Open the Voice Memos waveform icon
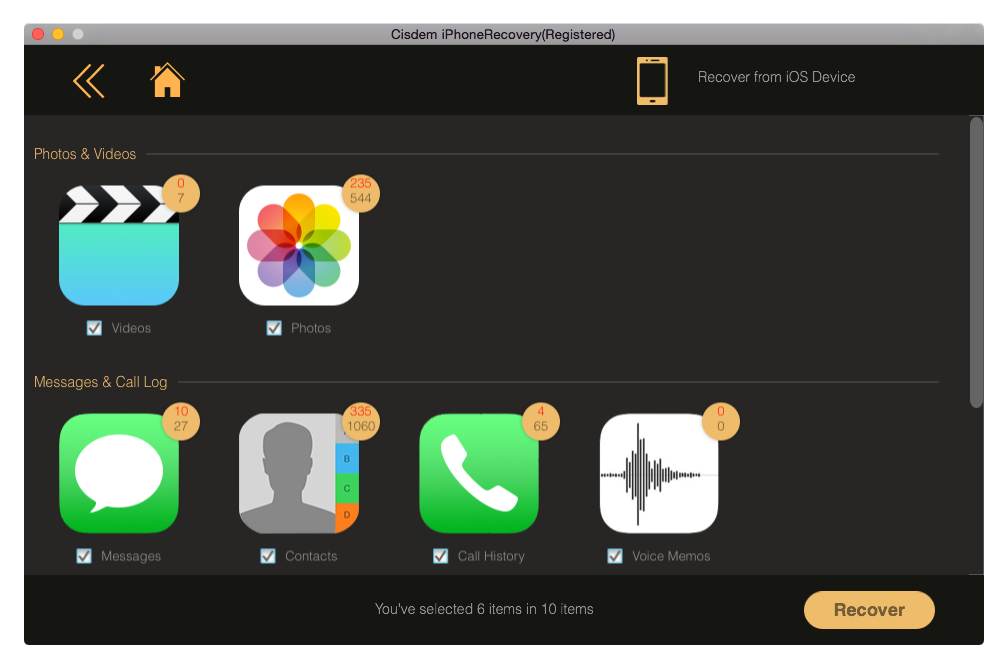This screenshot has height=668, width=1008. coord(659,473)
